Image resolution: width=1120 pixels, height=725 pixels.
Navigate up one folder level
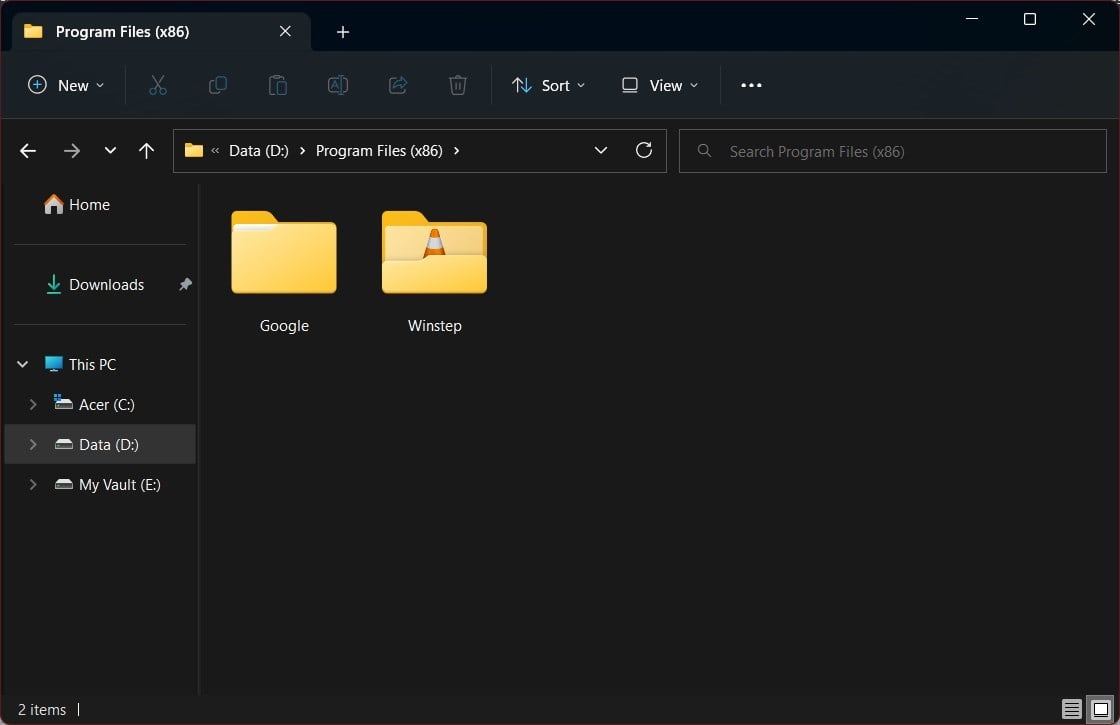146,150
